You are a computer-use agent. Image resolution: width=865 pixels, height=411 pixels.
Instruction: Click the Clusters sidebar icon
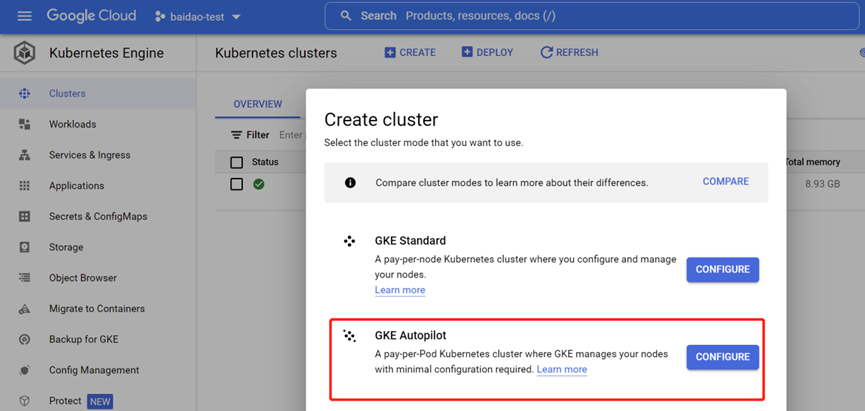tap(24, 93)
